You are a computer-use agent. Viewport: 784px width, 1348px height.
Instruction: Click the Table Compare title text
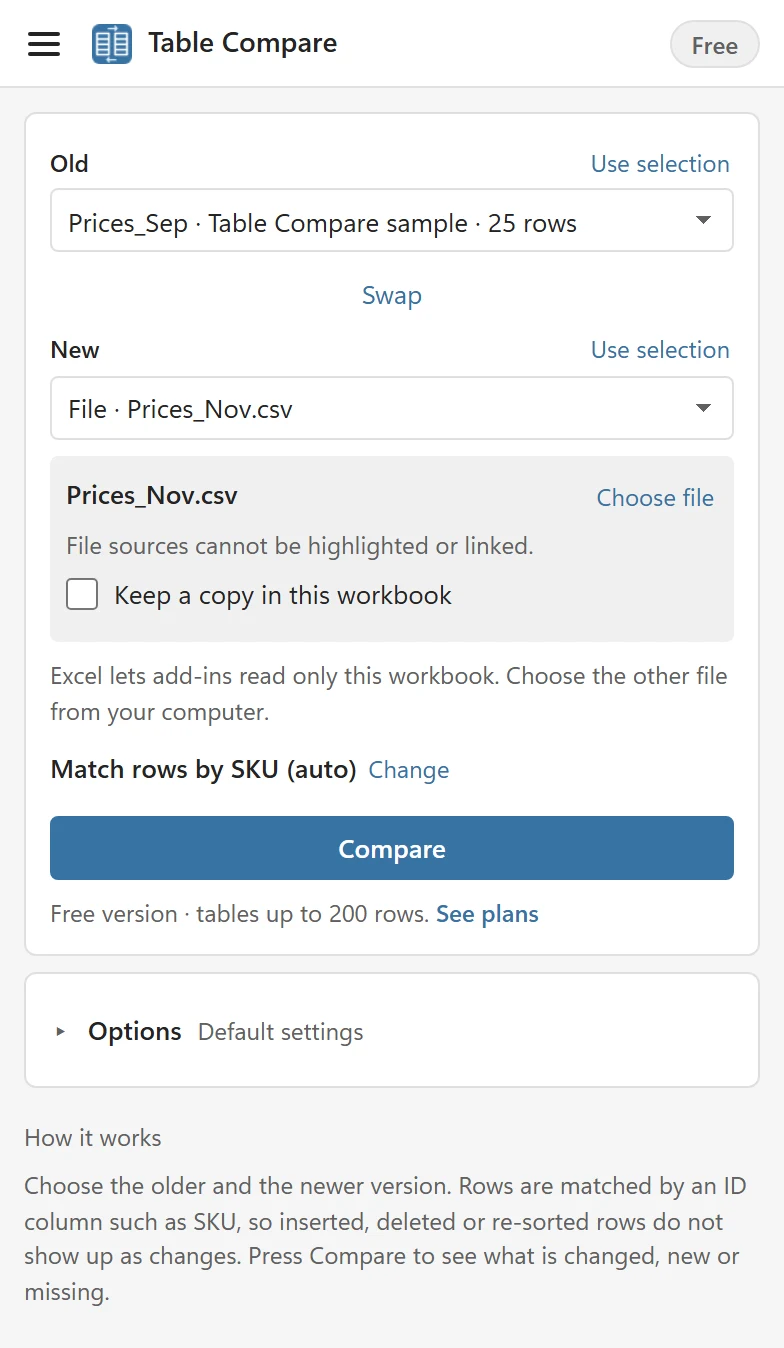coord(243,43)
